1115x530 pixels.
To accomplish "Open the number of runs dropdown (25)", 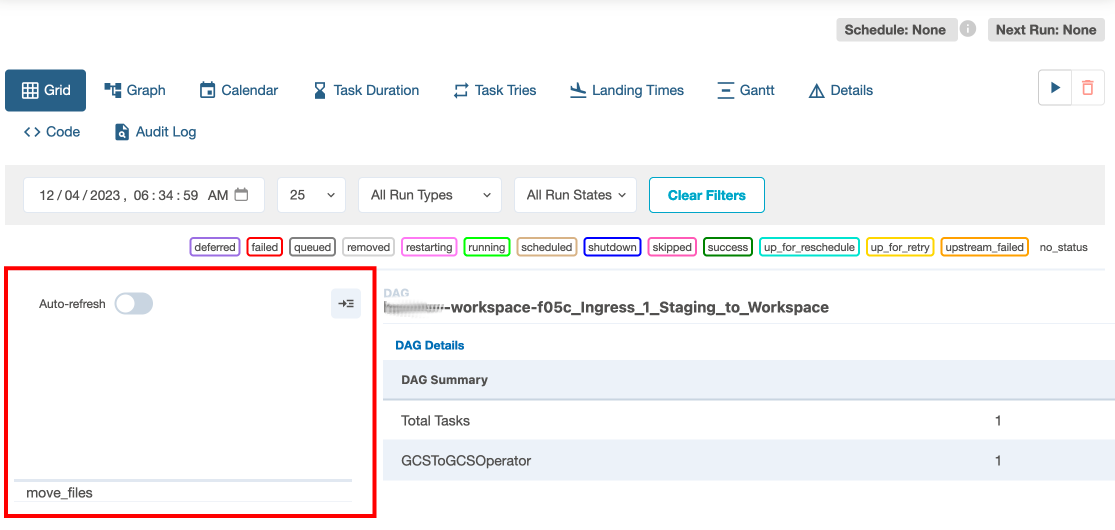I will pos(311,195).
